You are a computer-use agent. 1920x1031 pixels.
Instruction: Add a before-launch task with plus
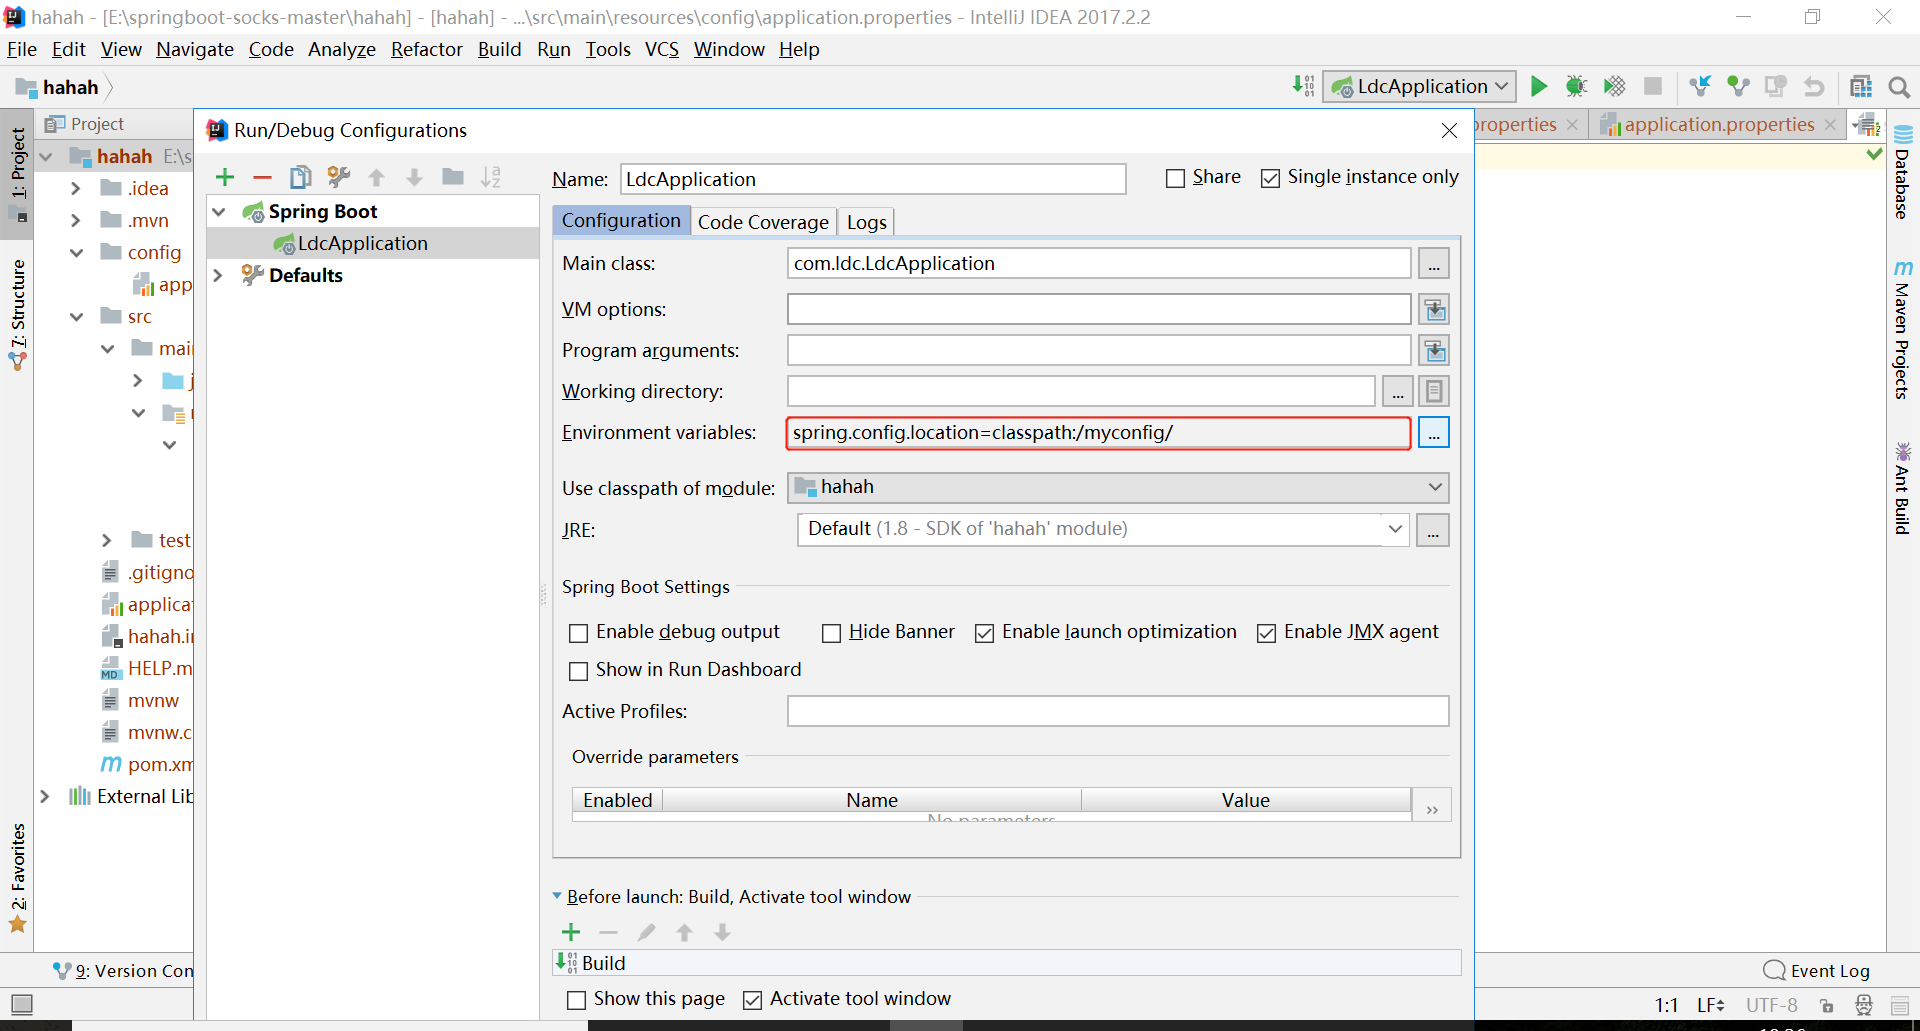click(x=571, y=932)
